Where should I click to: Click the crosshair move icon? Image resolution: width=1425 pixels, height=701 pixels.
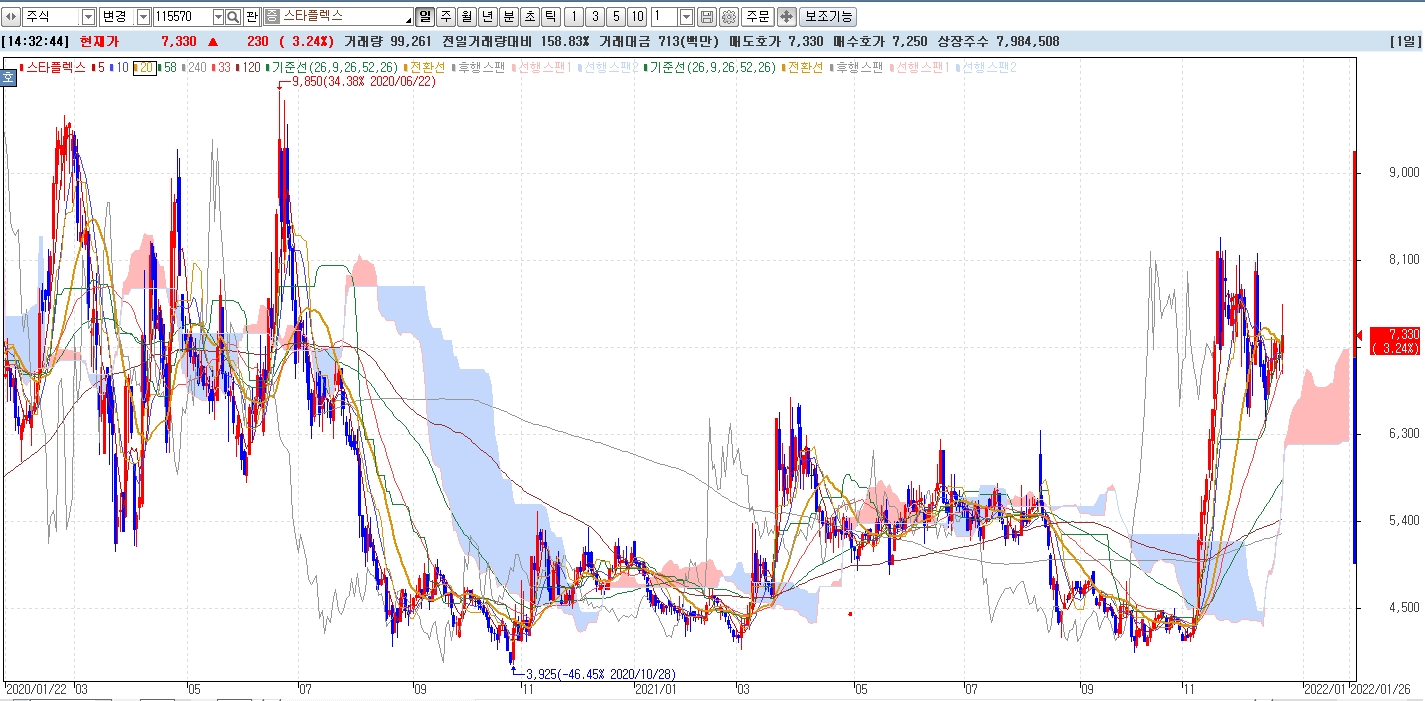coord(787,17)
